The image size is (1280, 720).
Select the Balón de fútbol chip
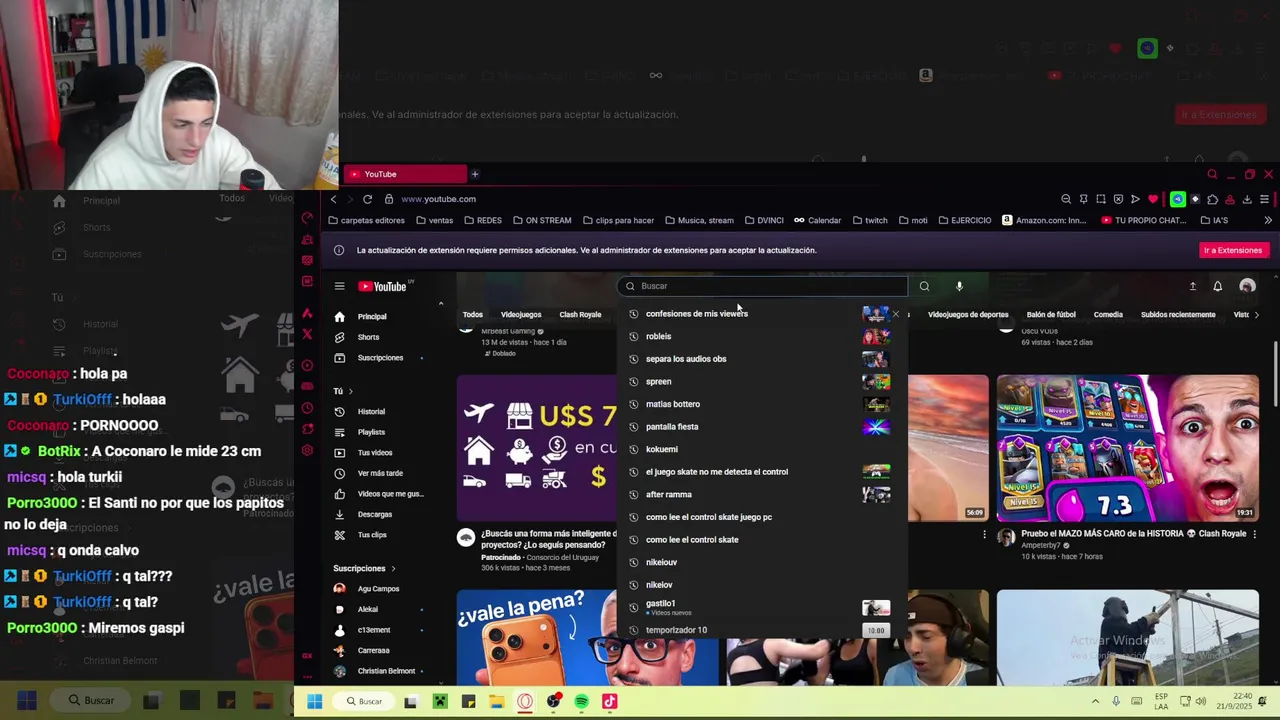pyautogui.click(x=1050, y=315)
